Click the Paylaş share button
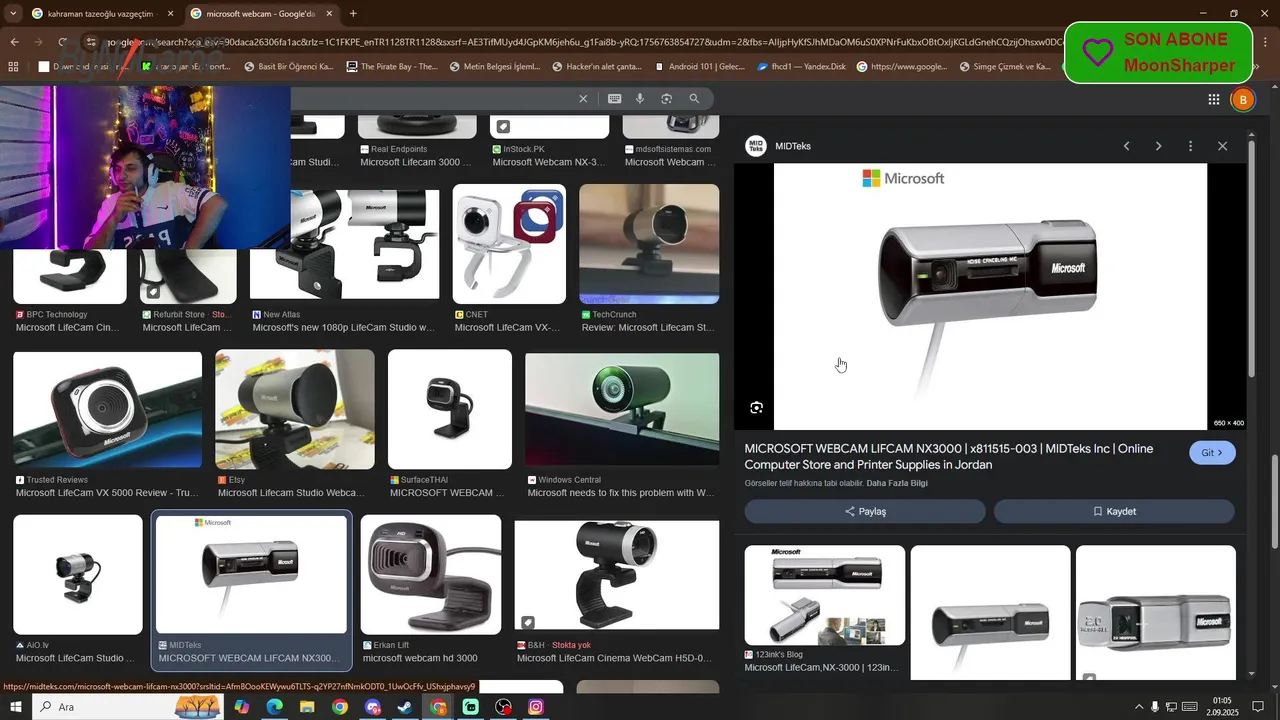Screen dimensions: 1280x720 pyautogui.click(x=865, y=511)
